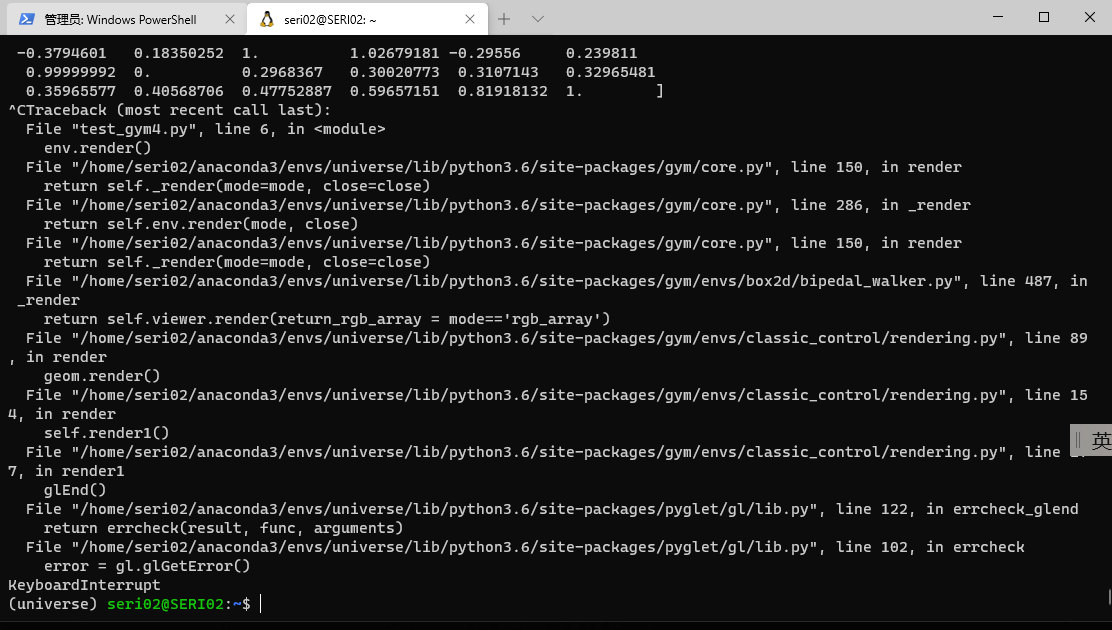Screen dimensions: 1112x630
Task: Click the PowerShell icon in first tab
Action: tap(27, 19)
